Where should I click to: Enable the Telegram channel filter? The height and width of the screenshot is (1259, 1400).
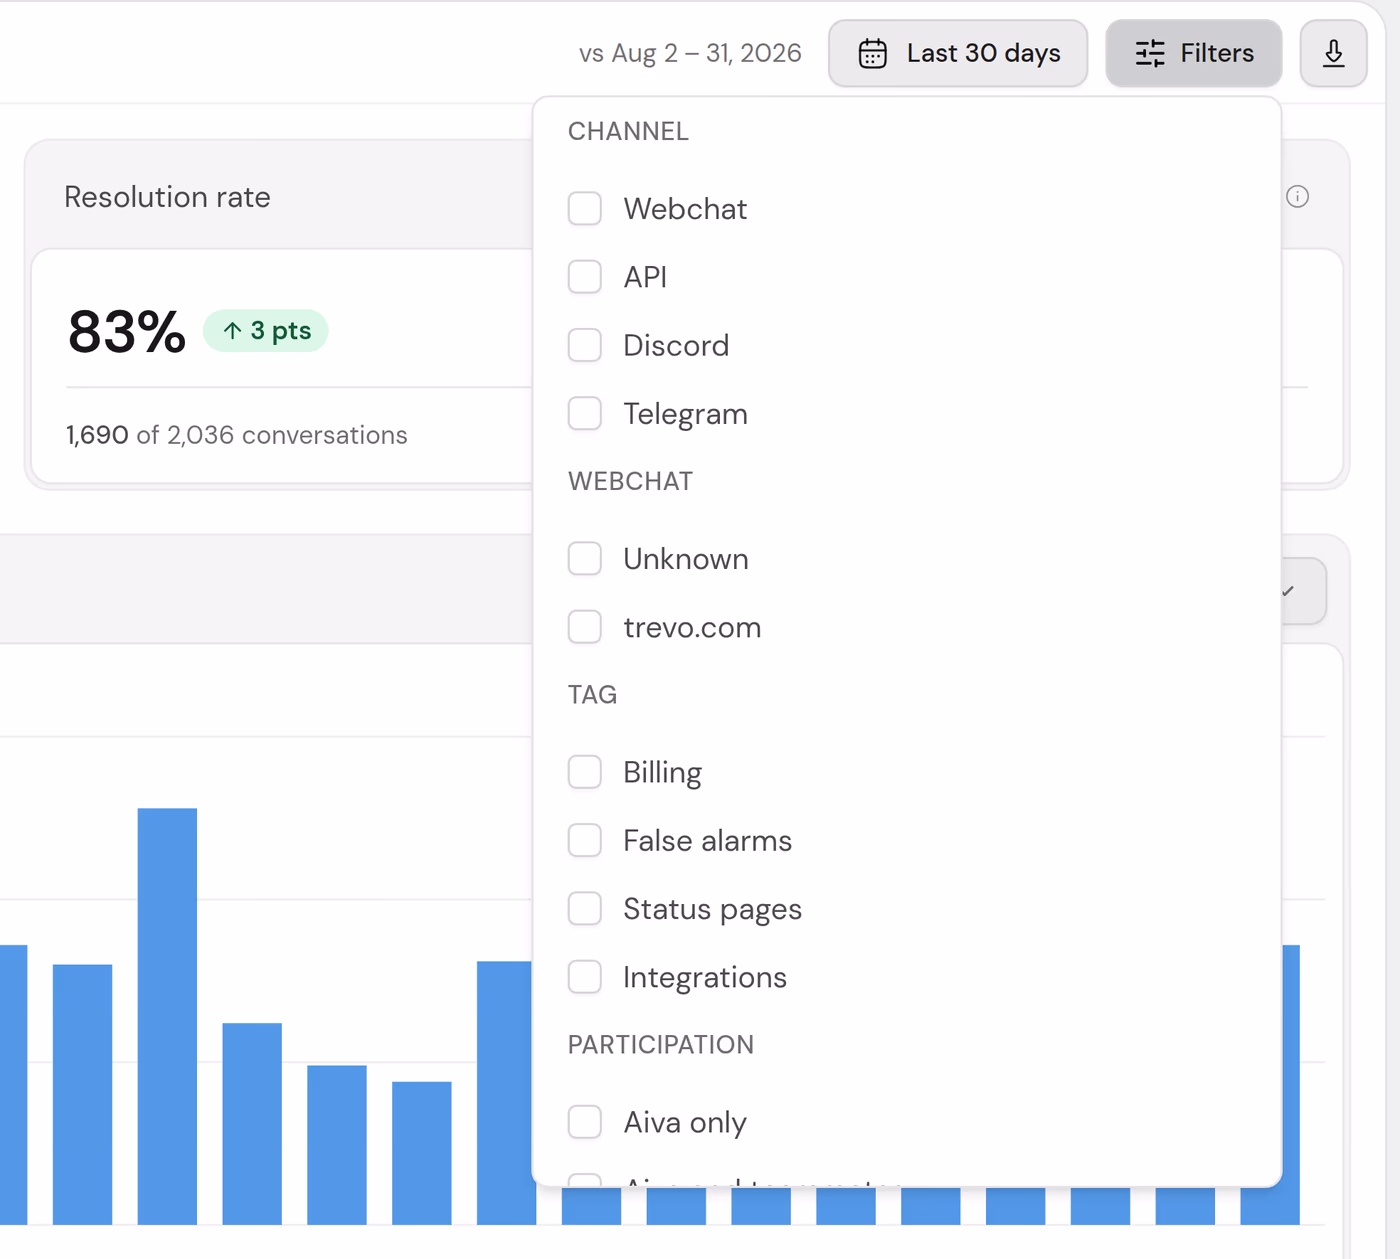click(585, 413)
